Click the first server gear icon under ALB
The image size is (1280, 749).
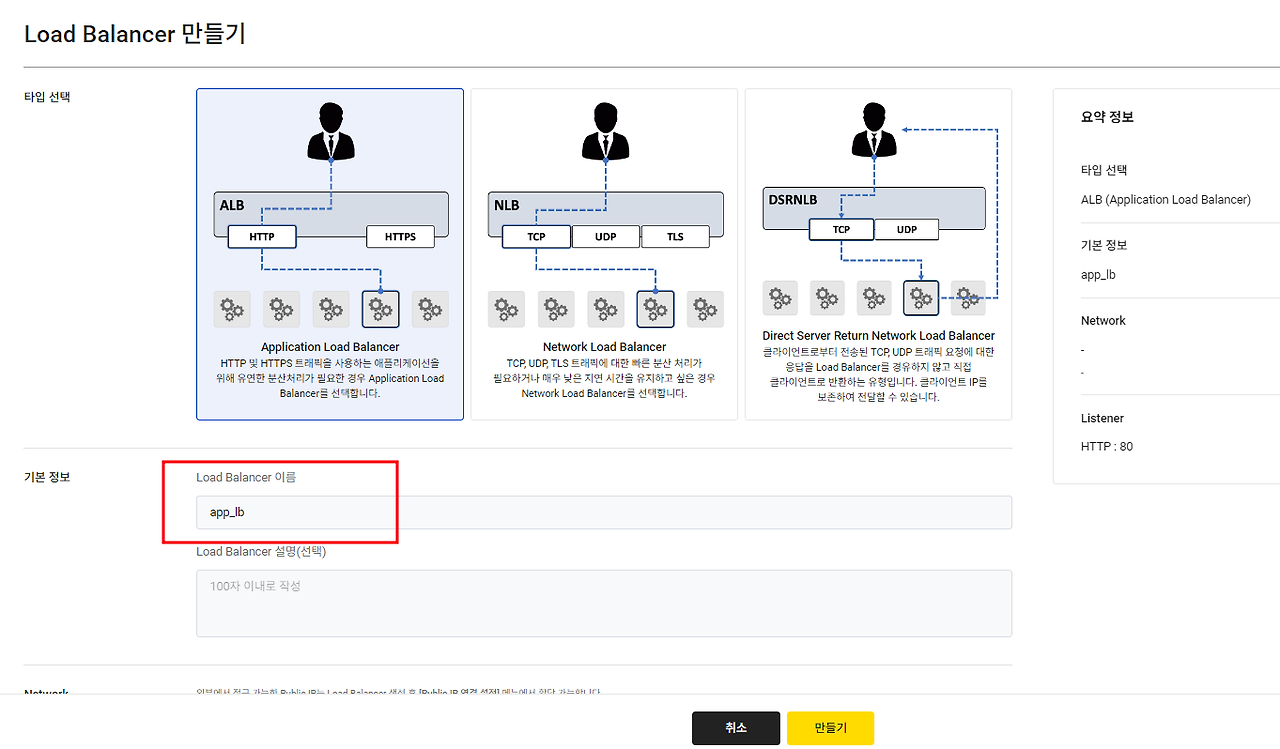click(232, 310)
